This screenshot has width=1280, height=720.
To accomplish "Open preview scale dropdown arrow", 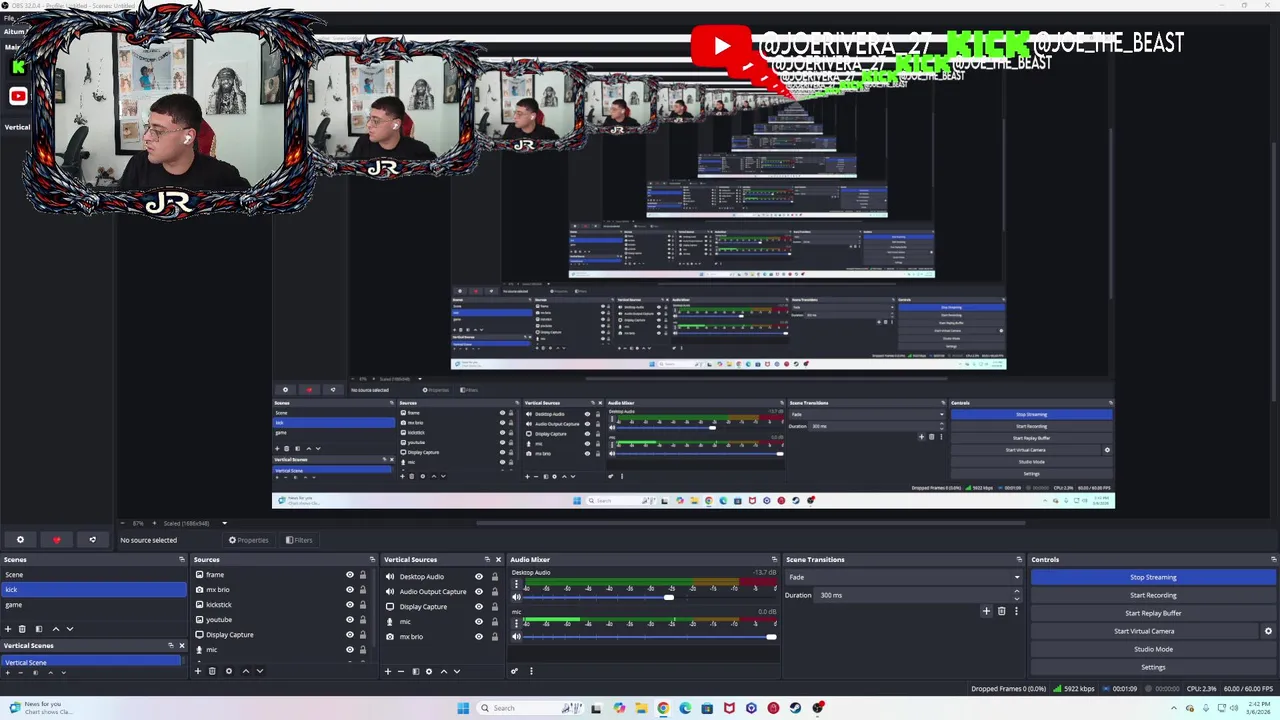I will point(224,523).
